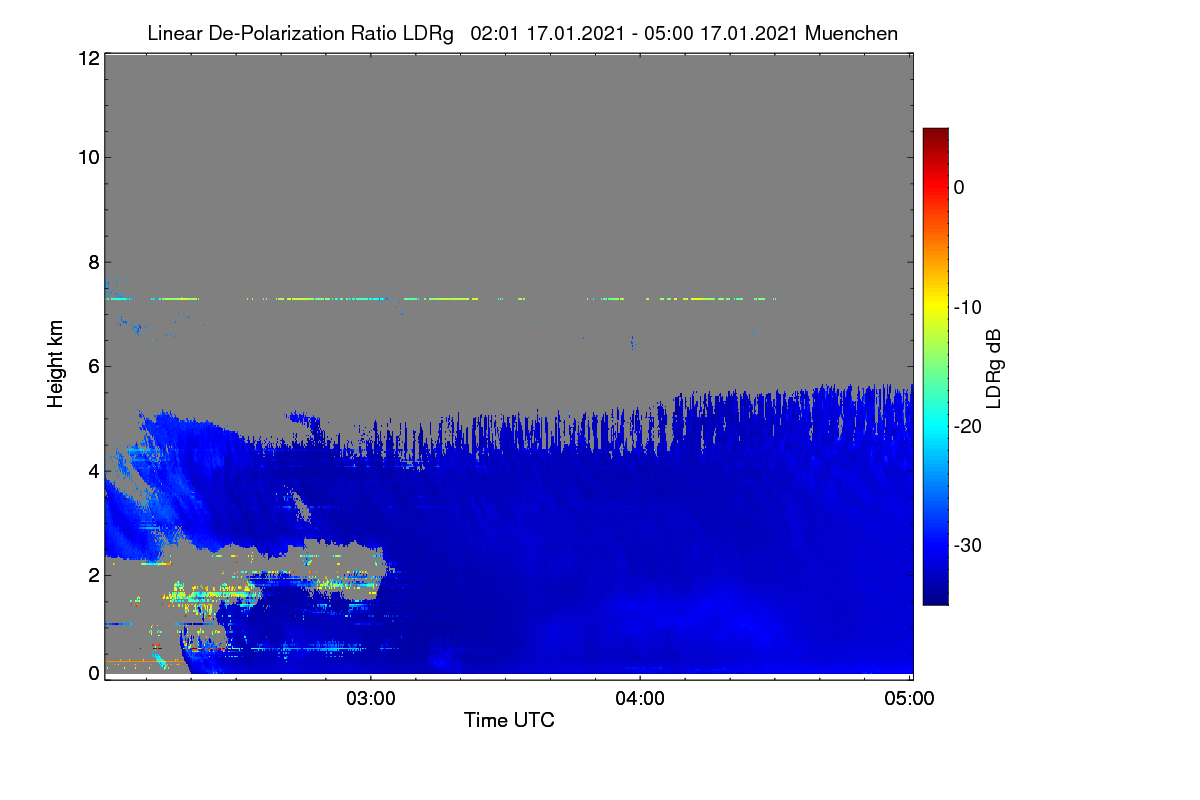Screen dimensions: 1200x800
Task: Click the 12 height tick label
Action: tap(87, 59)
